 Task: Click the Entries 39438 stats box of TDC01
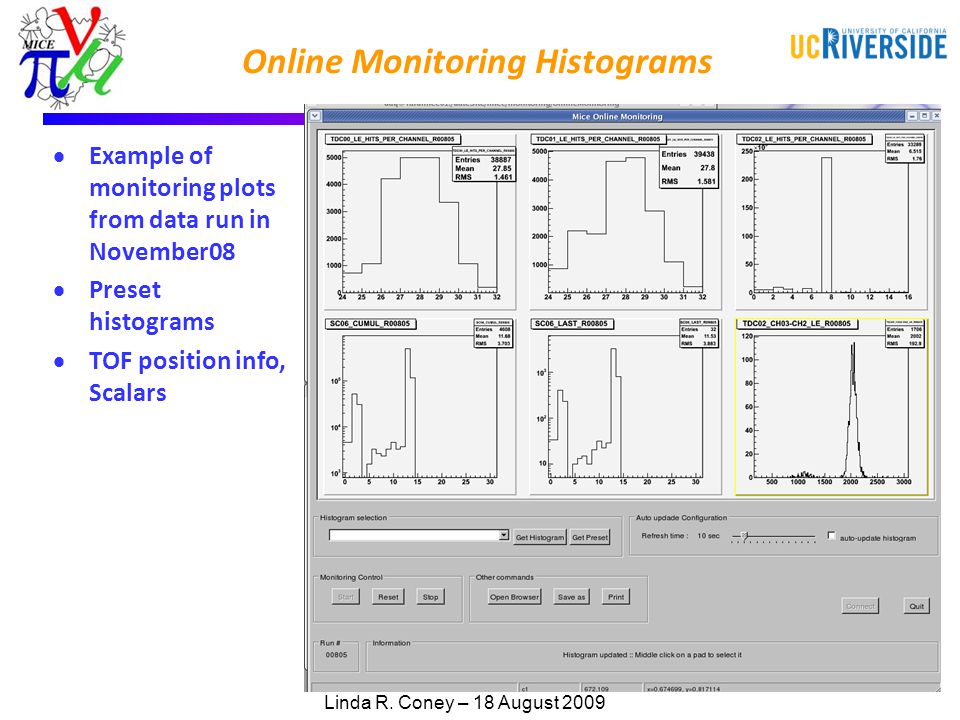tap(688, 164)
